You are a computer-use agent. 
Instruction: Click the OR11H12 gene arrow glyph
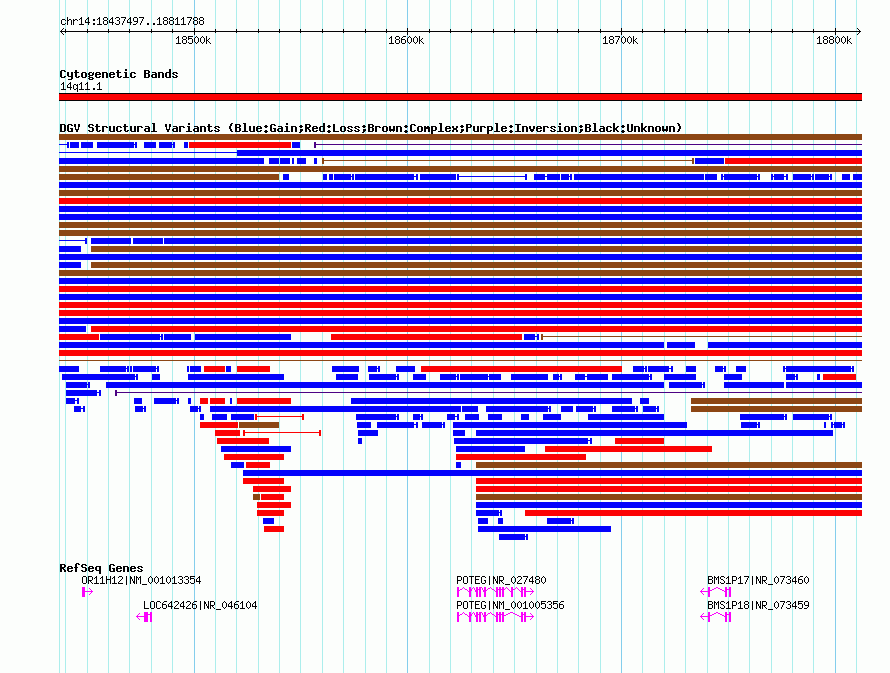coord(87,592)
